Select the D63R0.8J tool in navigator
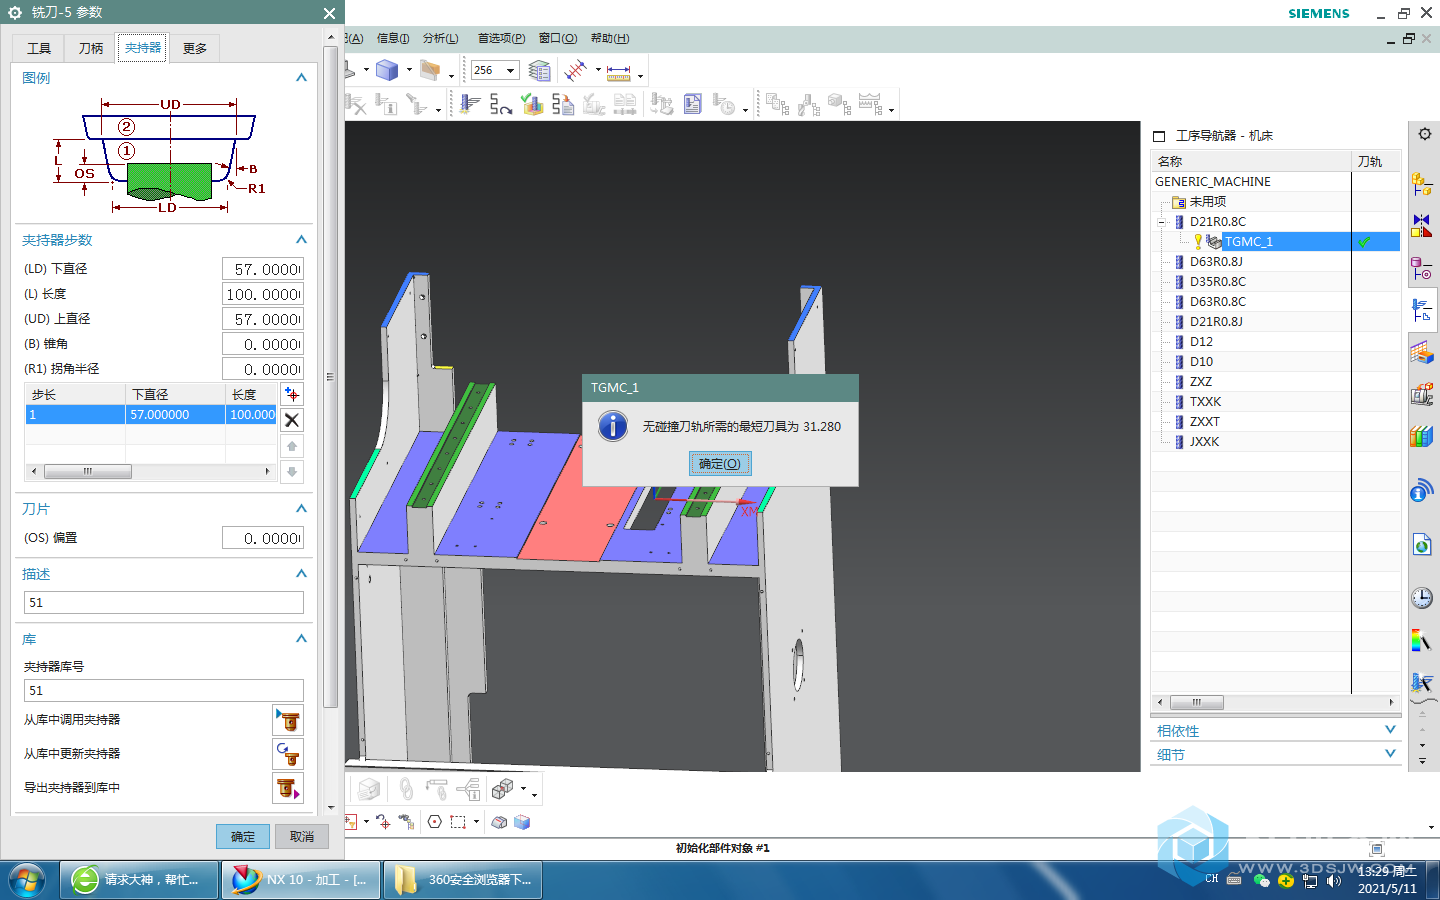The height and width of the screenshot is (900, 1440). [x=1216, y=262]
